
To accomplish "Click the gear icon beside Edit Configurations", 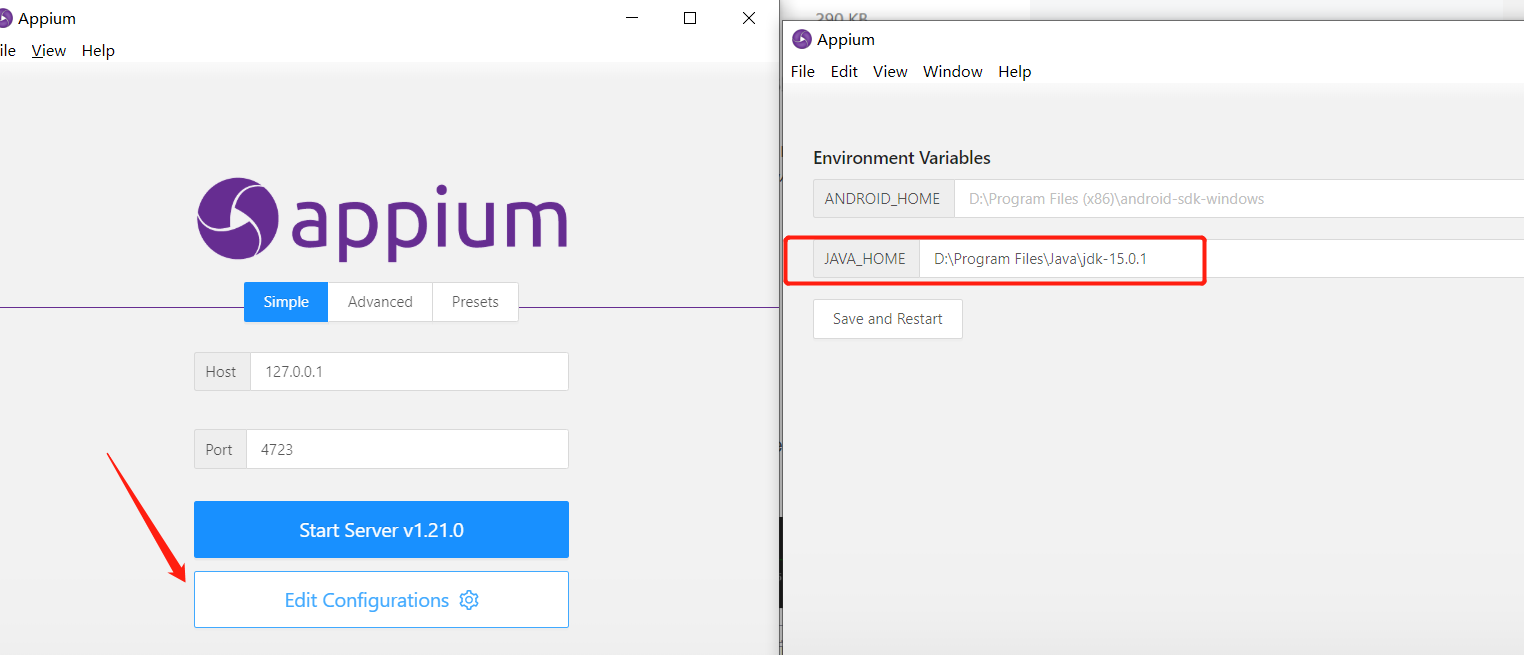I will click(468, 600).
